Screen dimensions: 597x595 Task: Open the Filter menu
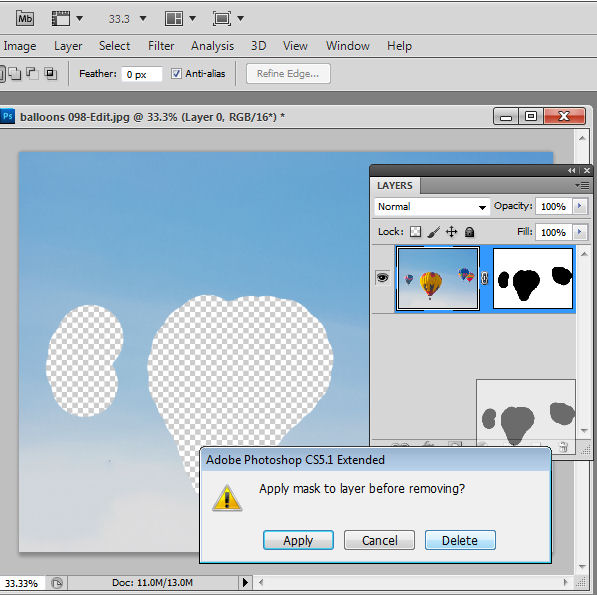point(161,46)
